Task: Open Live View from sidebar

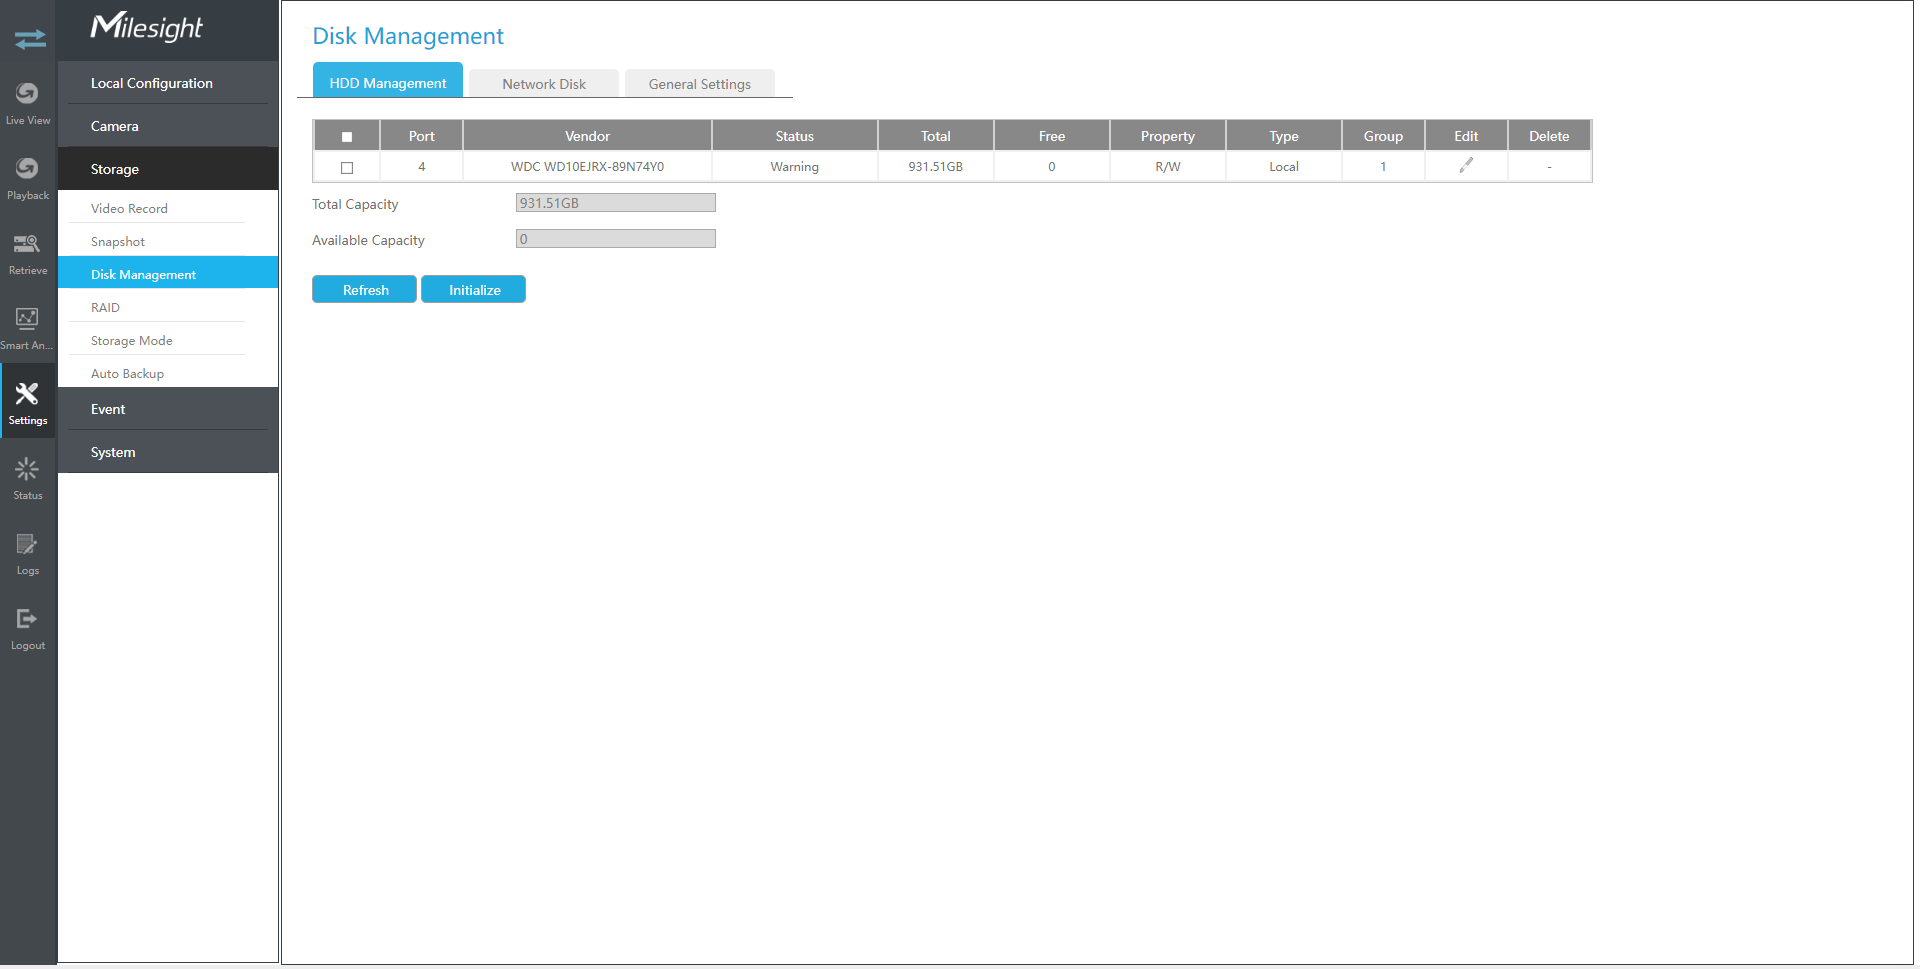Action: 28,103
